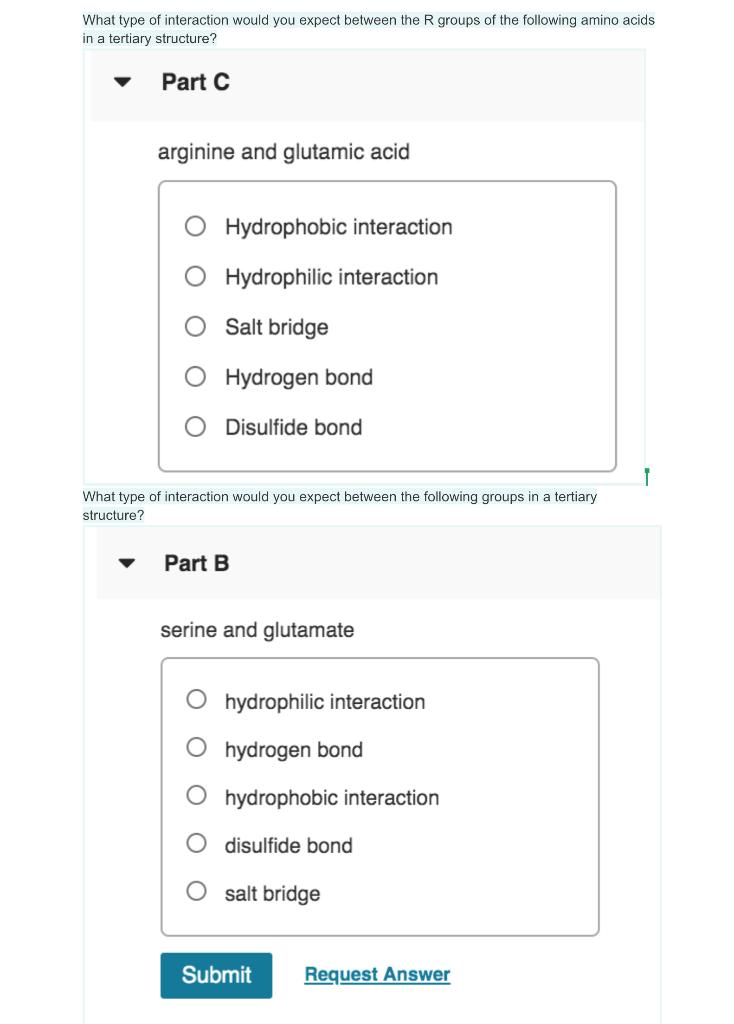
Task: Click the arginine and glutamic acid text
Action: coord(284,152)
